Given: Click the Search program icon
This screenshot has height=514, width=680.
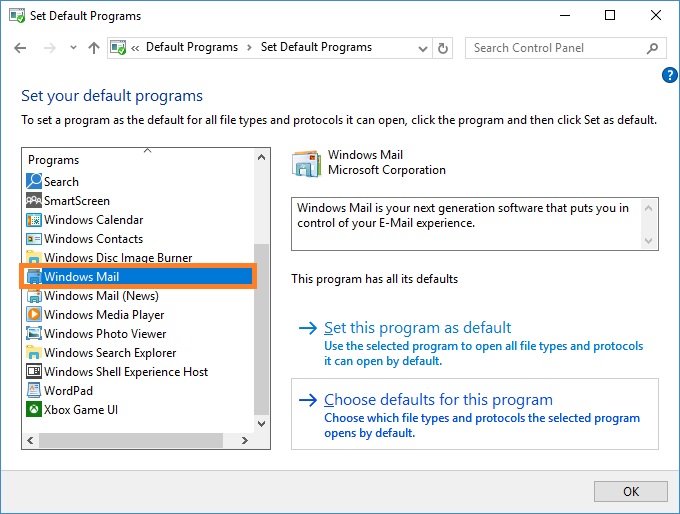Looking at the screenshot, I should click(x=34, y=181).
